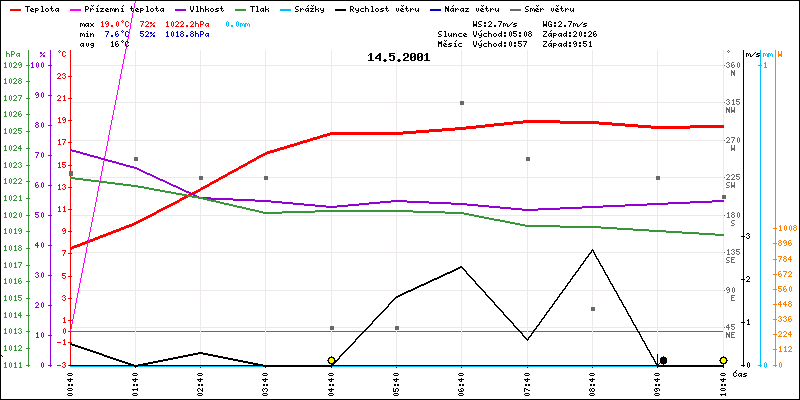This screenshot has height=400, width=800.
Task: Click the black dot marker near 09:40
Action: pyautogui.click(x=662, y=360)
